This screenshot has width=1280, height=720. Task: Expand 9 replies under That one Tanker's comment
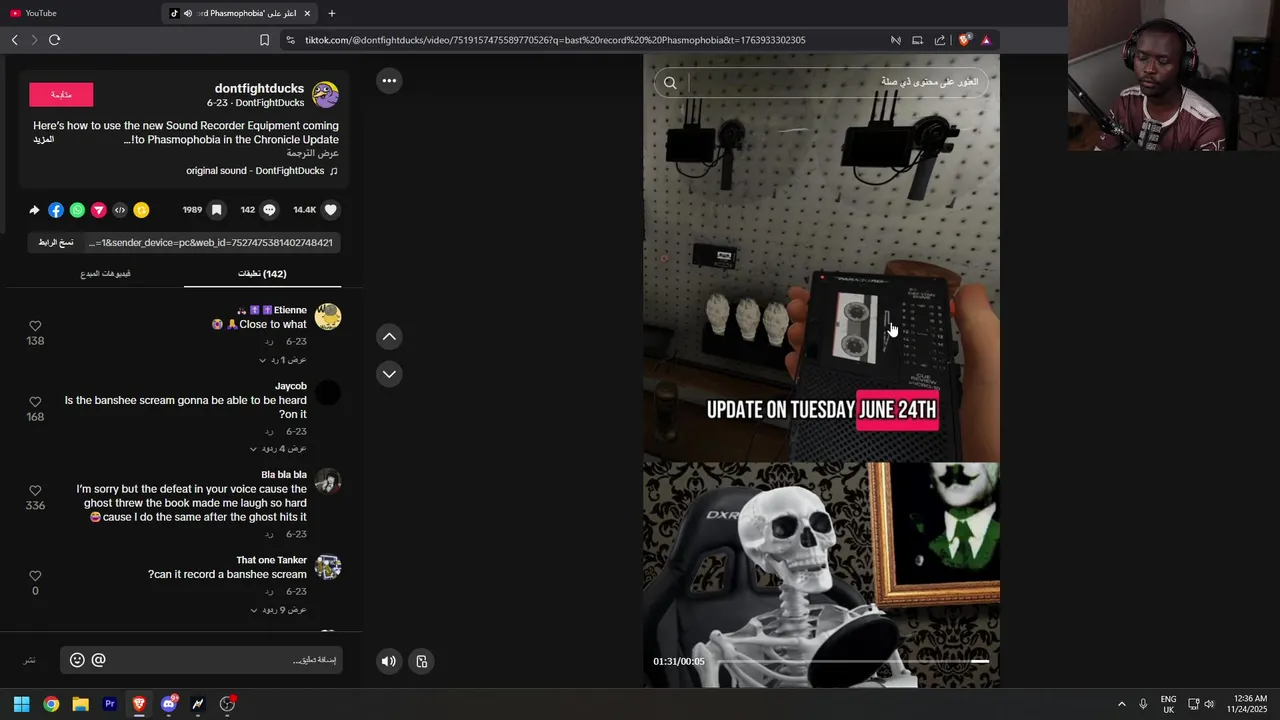(278, 610)
